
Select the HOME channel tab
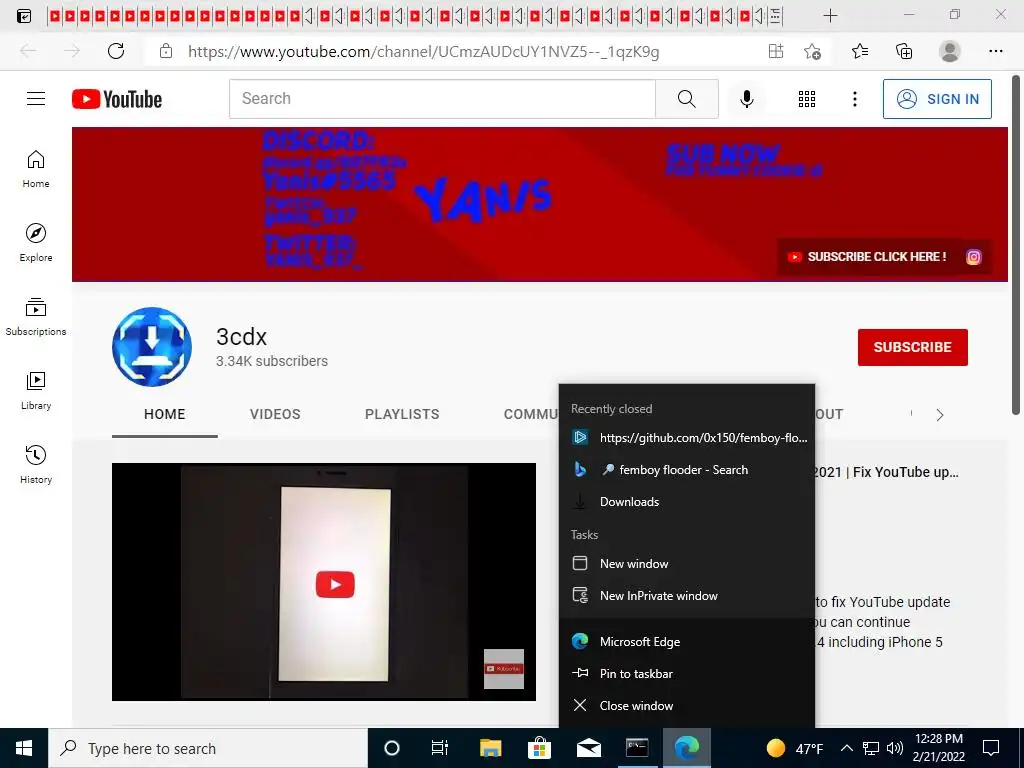165,414
